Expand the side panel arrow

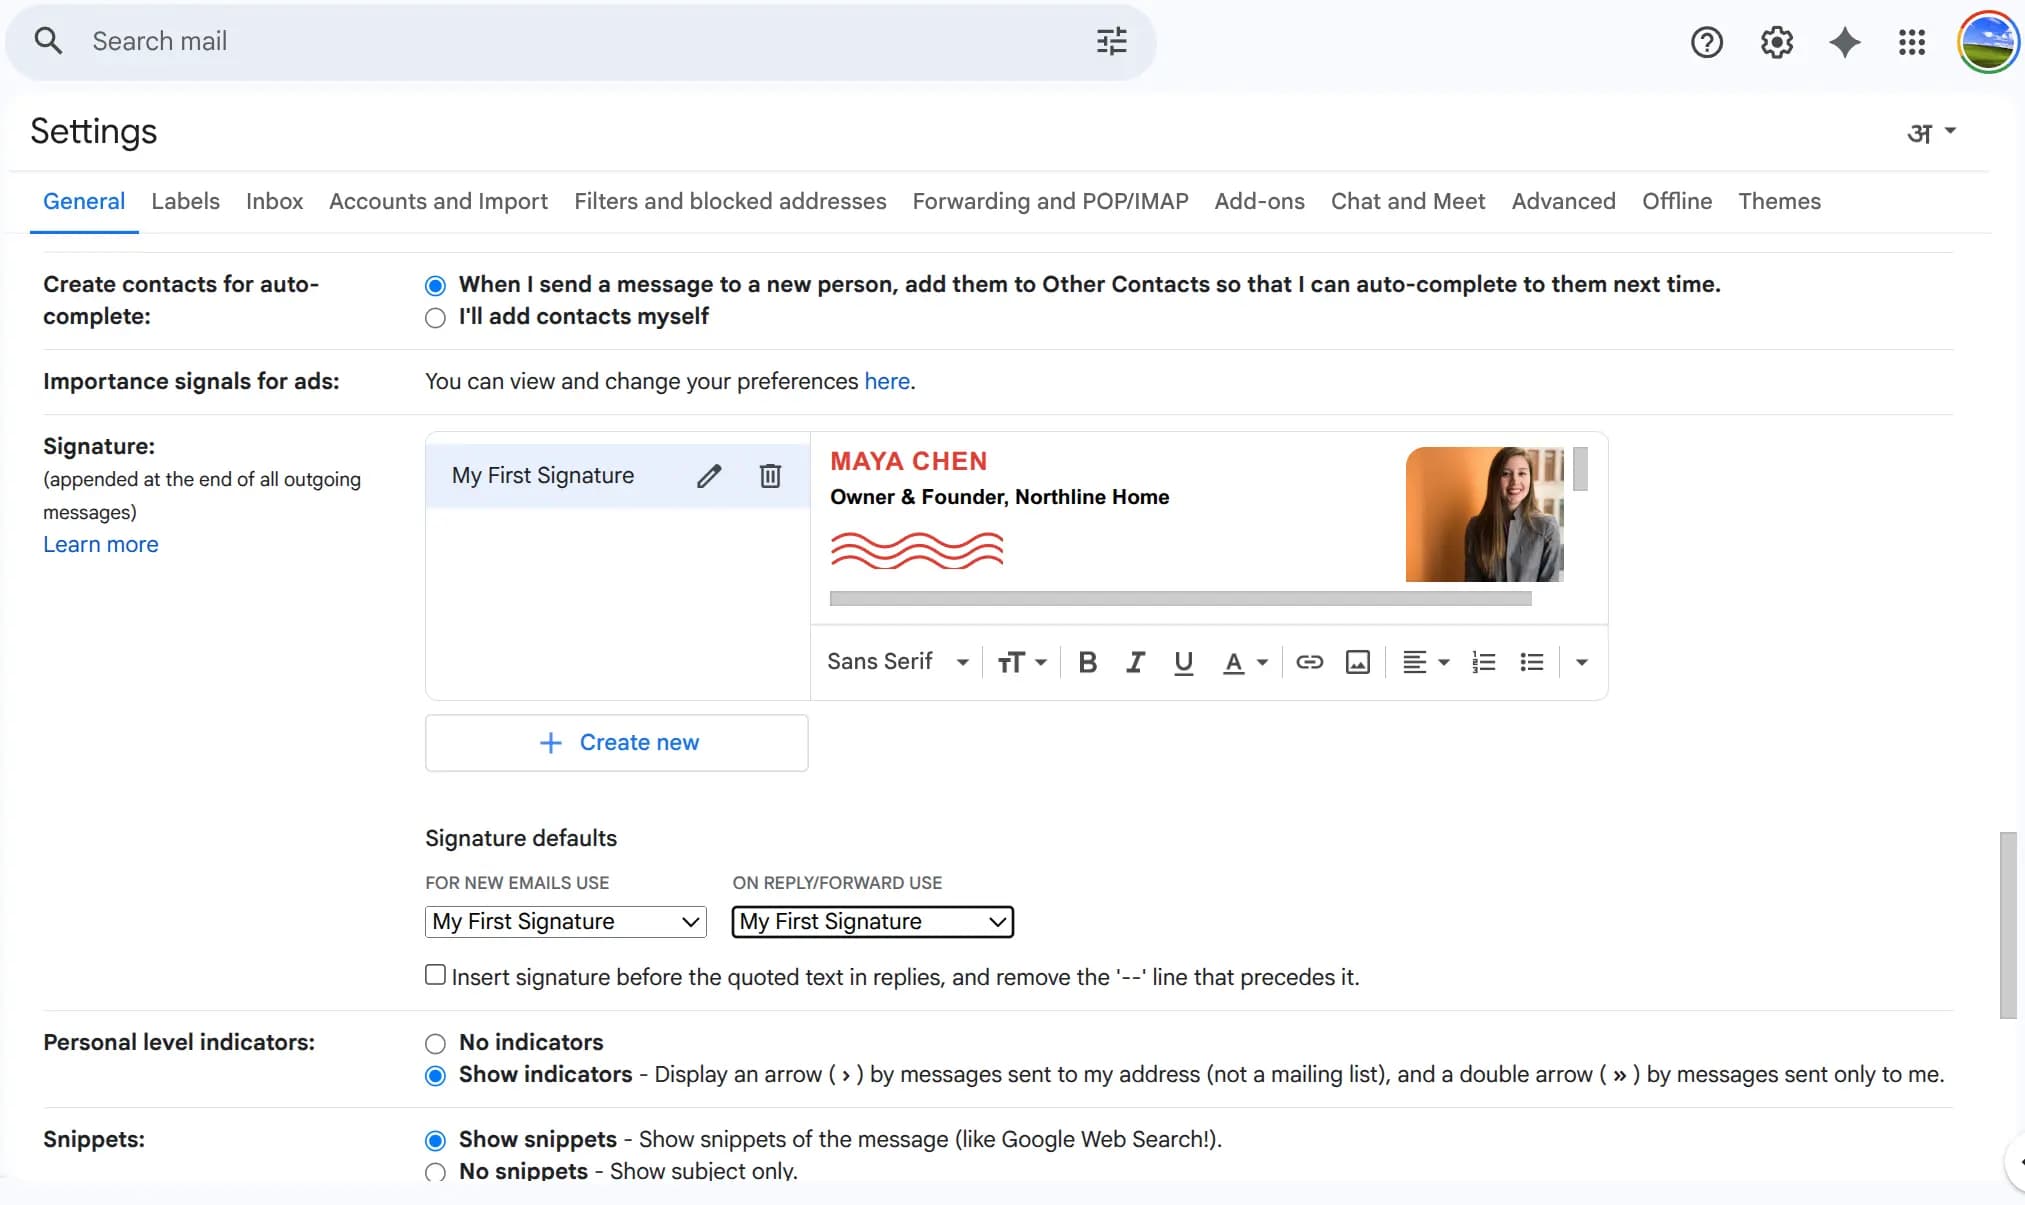tap(2018, 1162)
